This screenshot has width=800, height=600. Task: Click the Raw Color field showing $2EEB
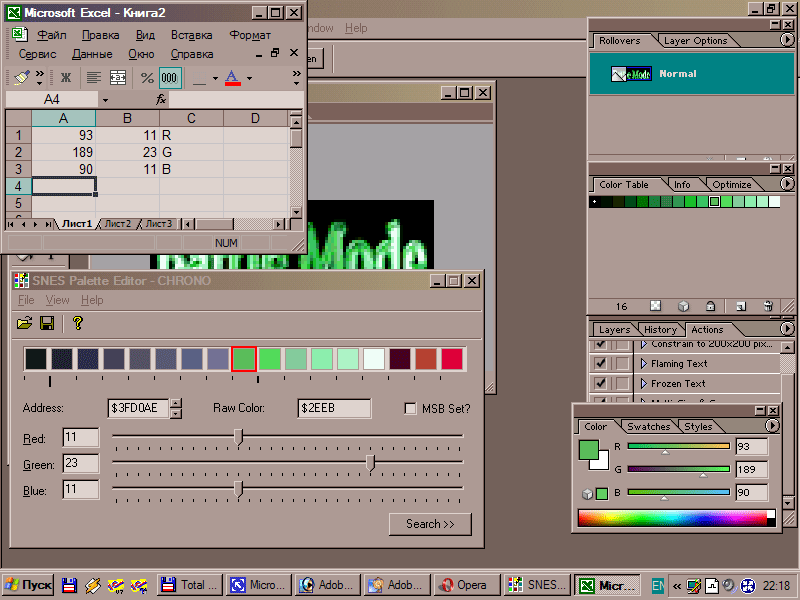[334, 408]
